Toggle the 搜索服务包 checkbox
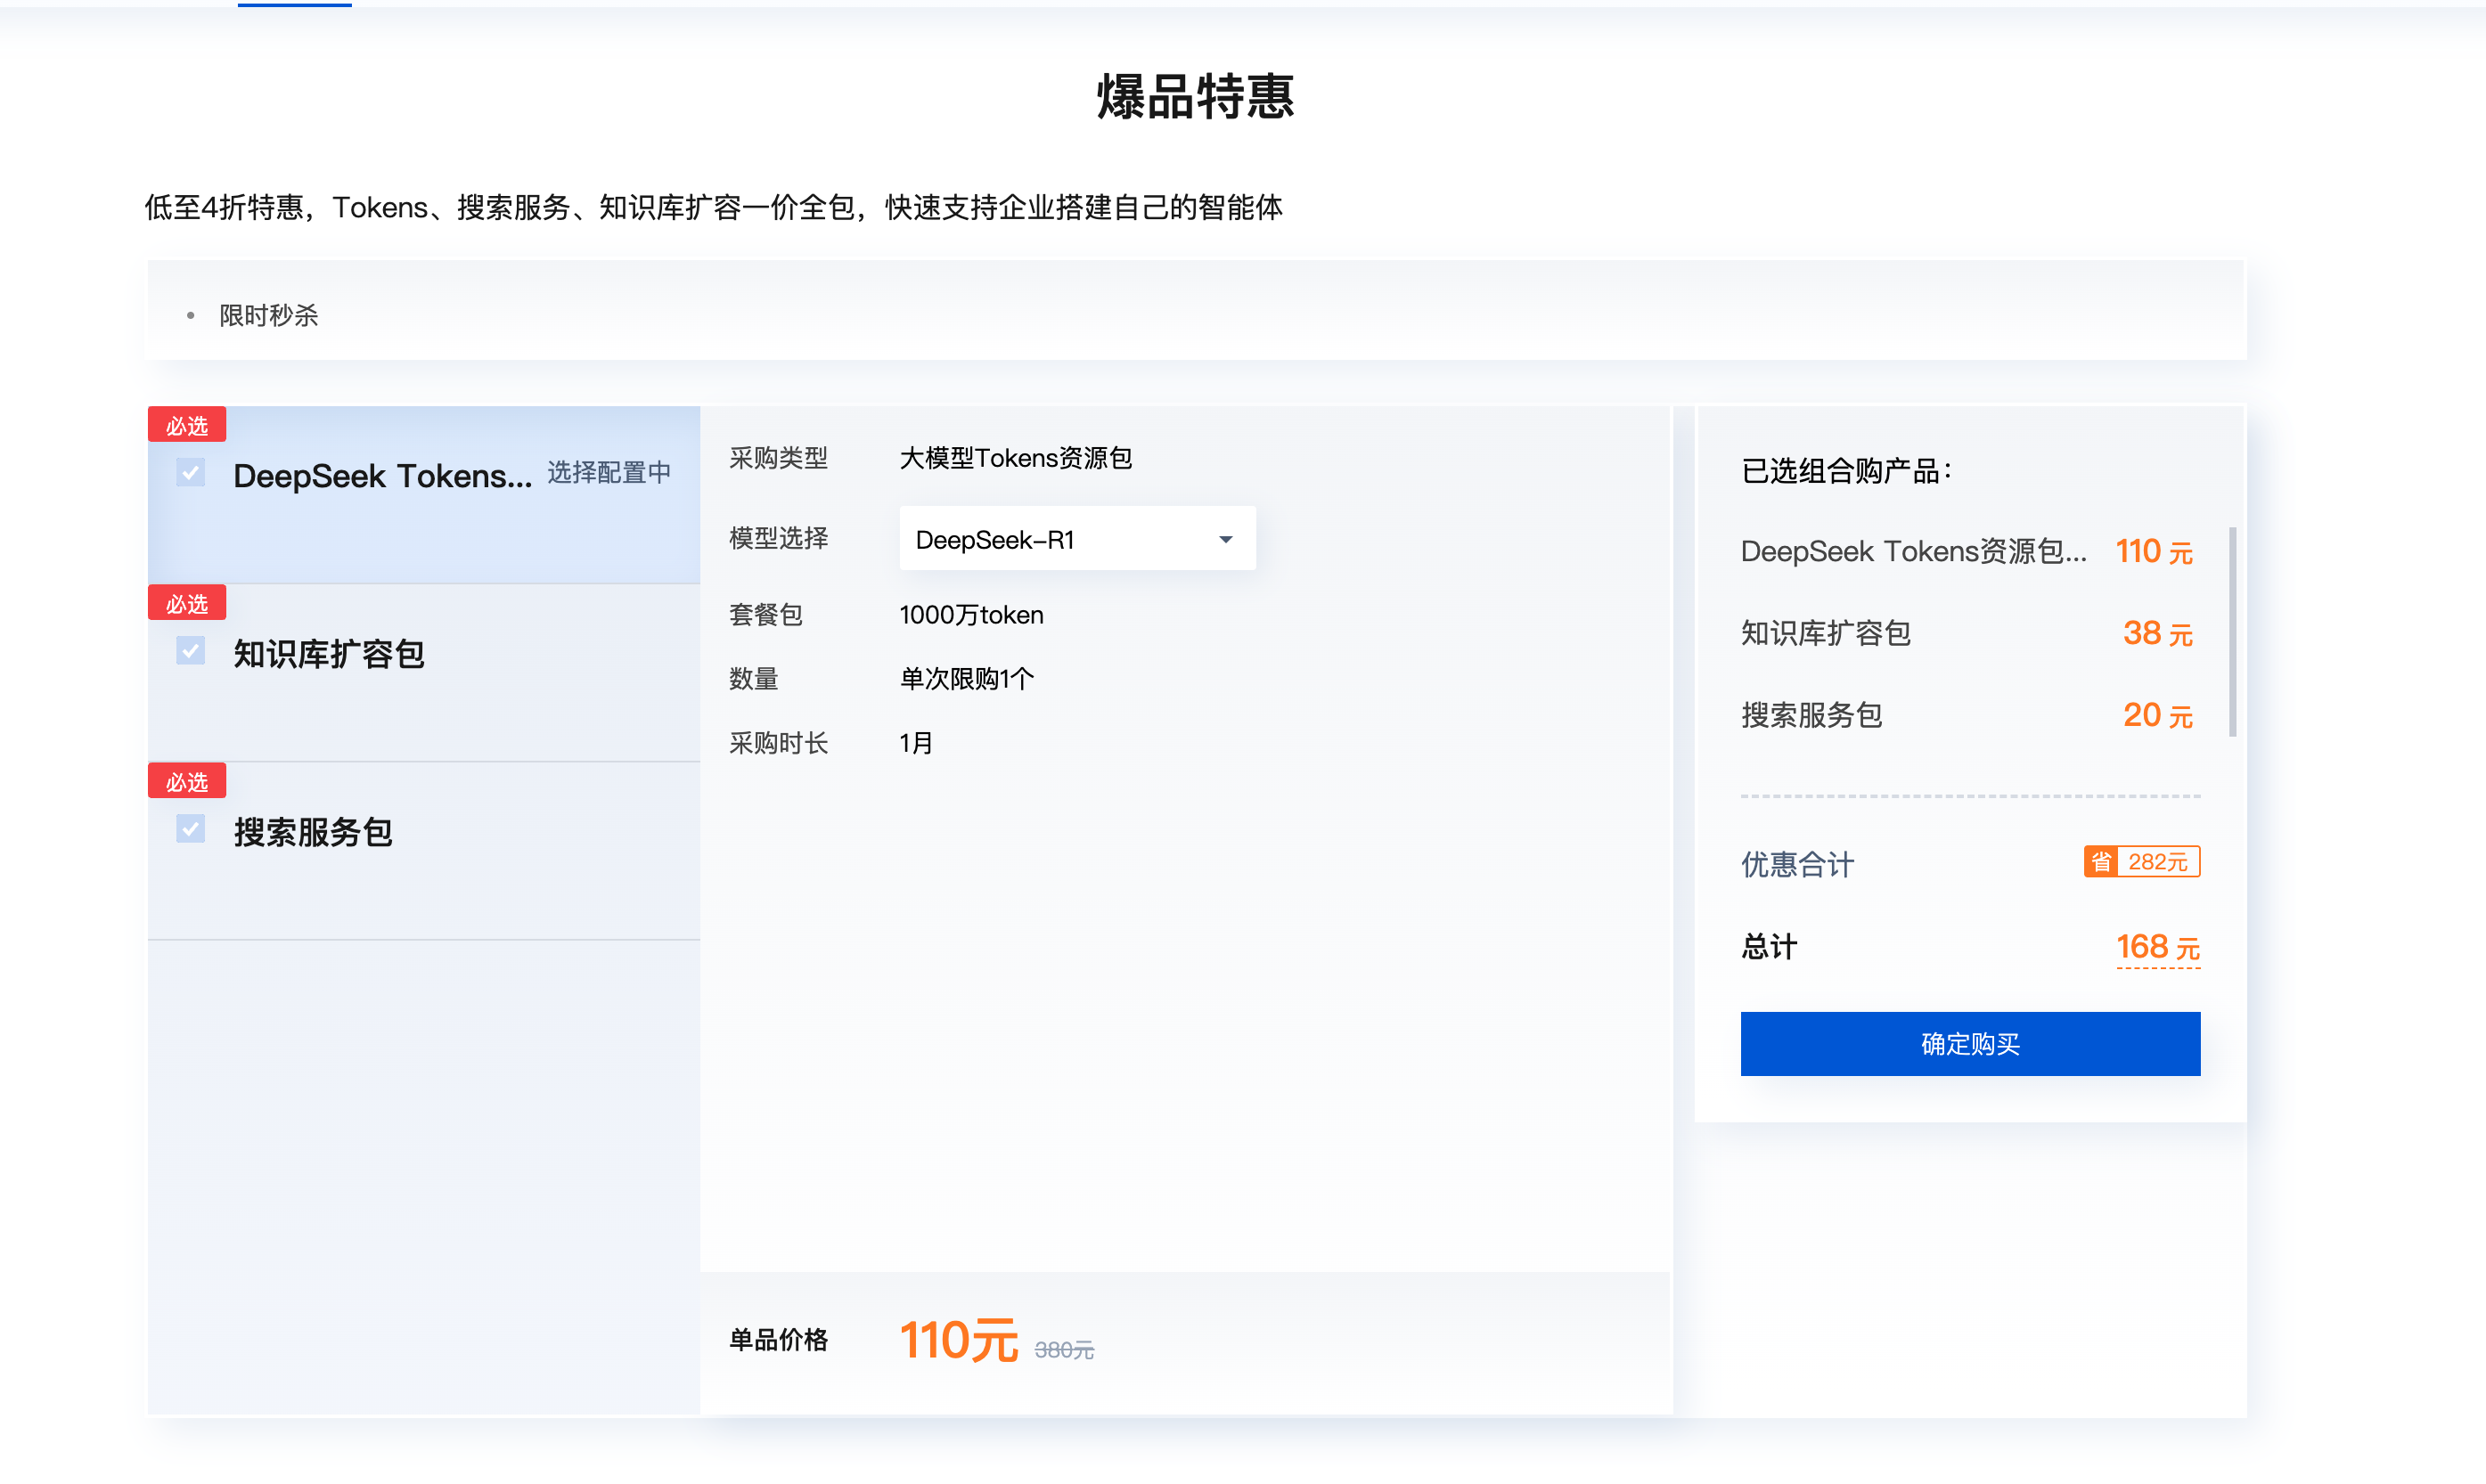Viewport: 2486px width, 1484px height. click(190, 829)
